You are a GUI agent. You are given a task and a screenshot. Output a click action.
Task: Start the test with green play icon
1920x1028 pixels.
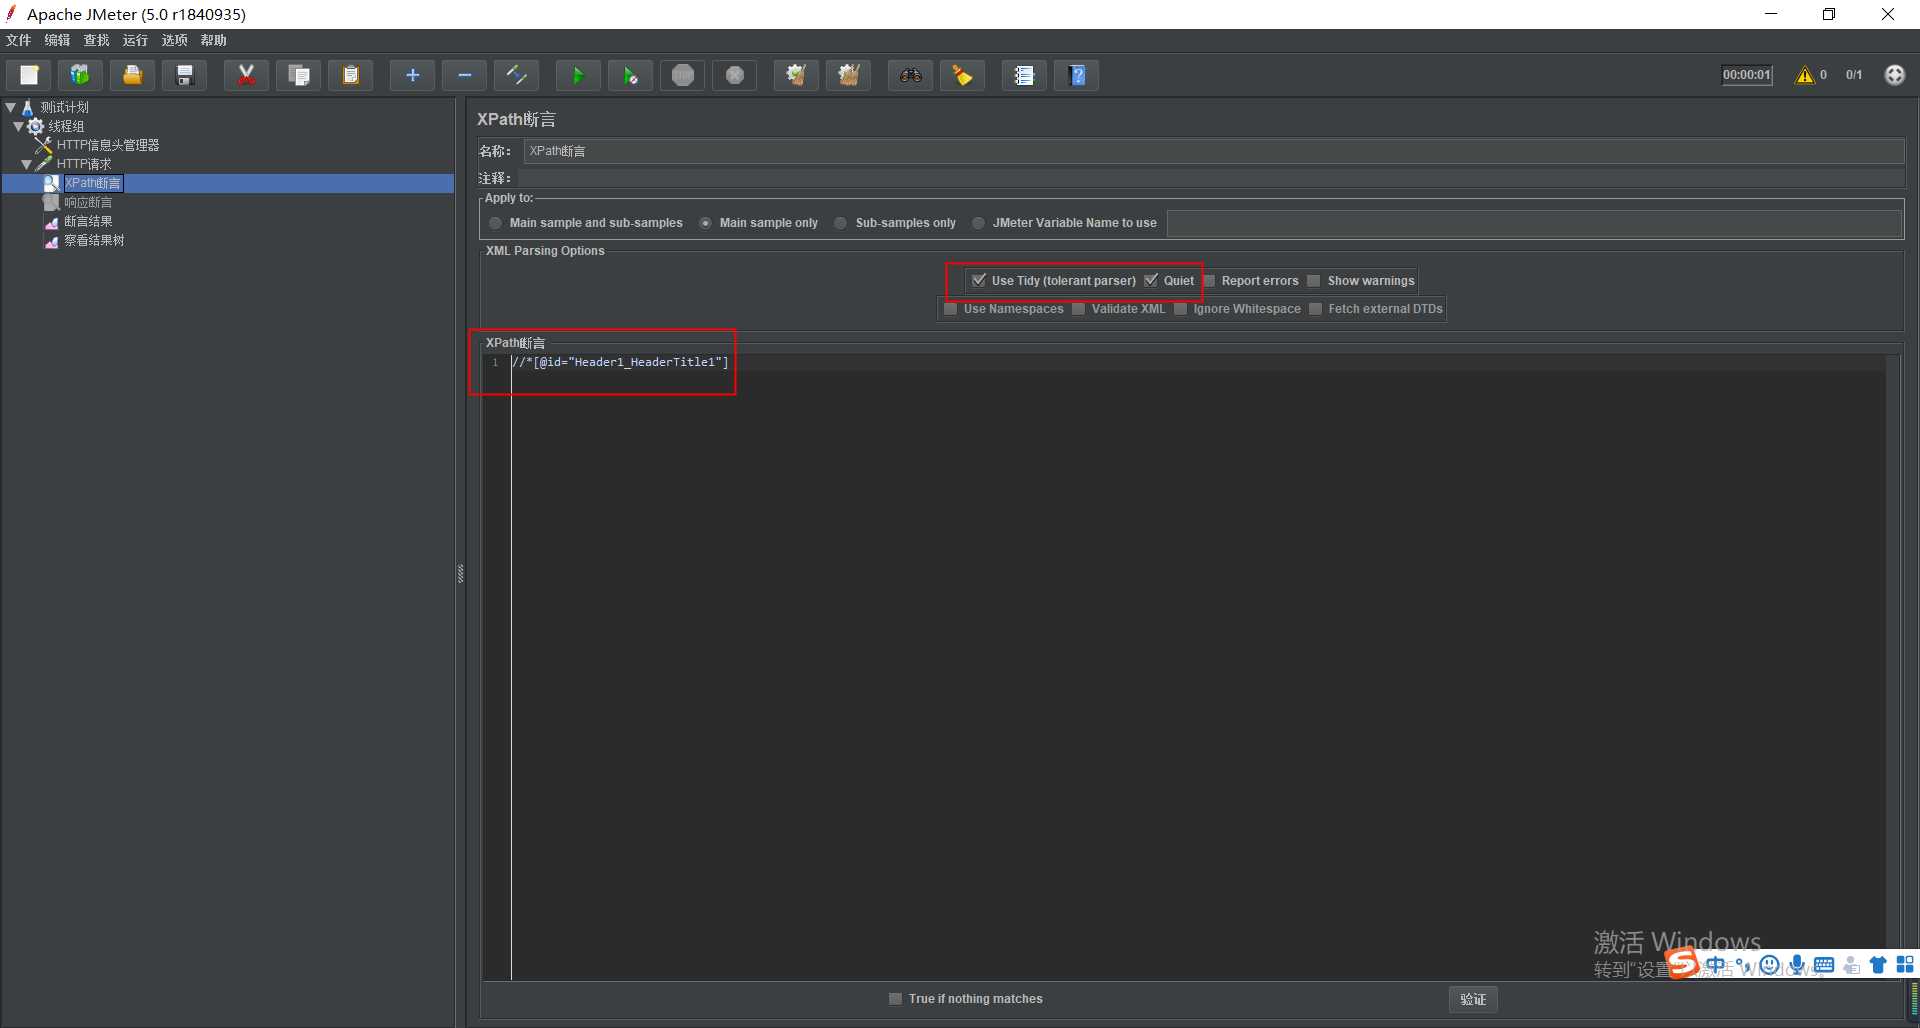point(578,75)
